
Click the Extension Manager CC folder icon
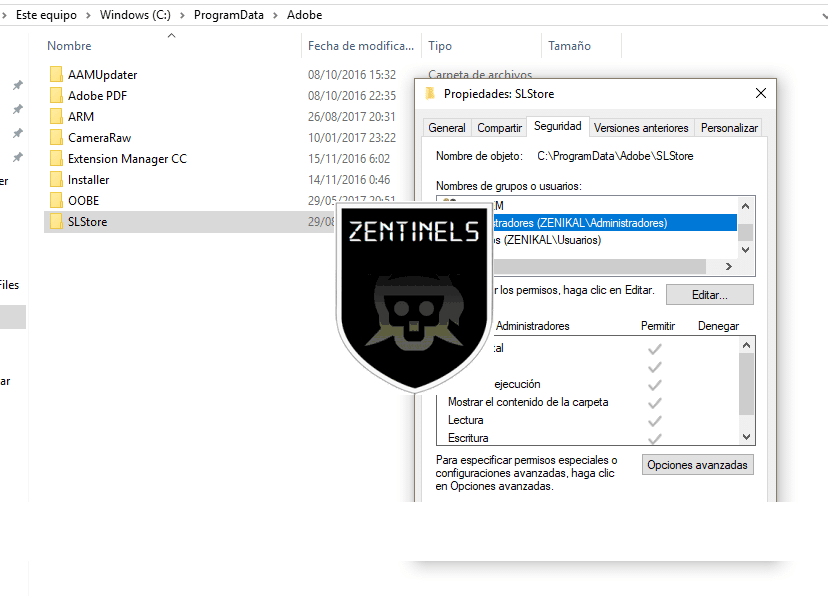56,159
